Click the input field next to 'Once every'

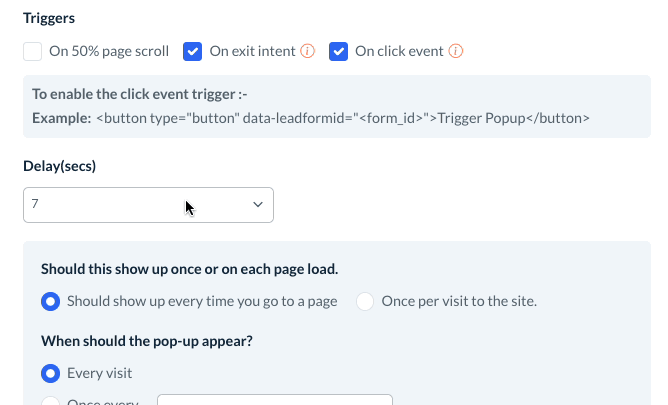(274, 400)
